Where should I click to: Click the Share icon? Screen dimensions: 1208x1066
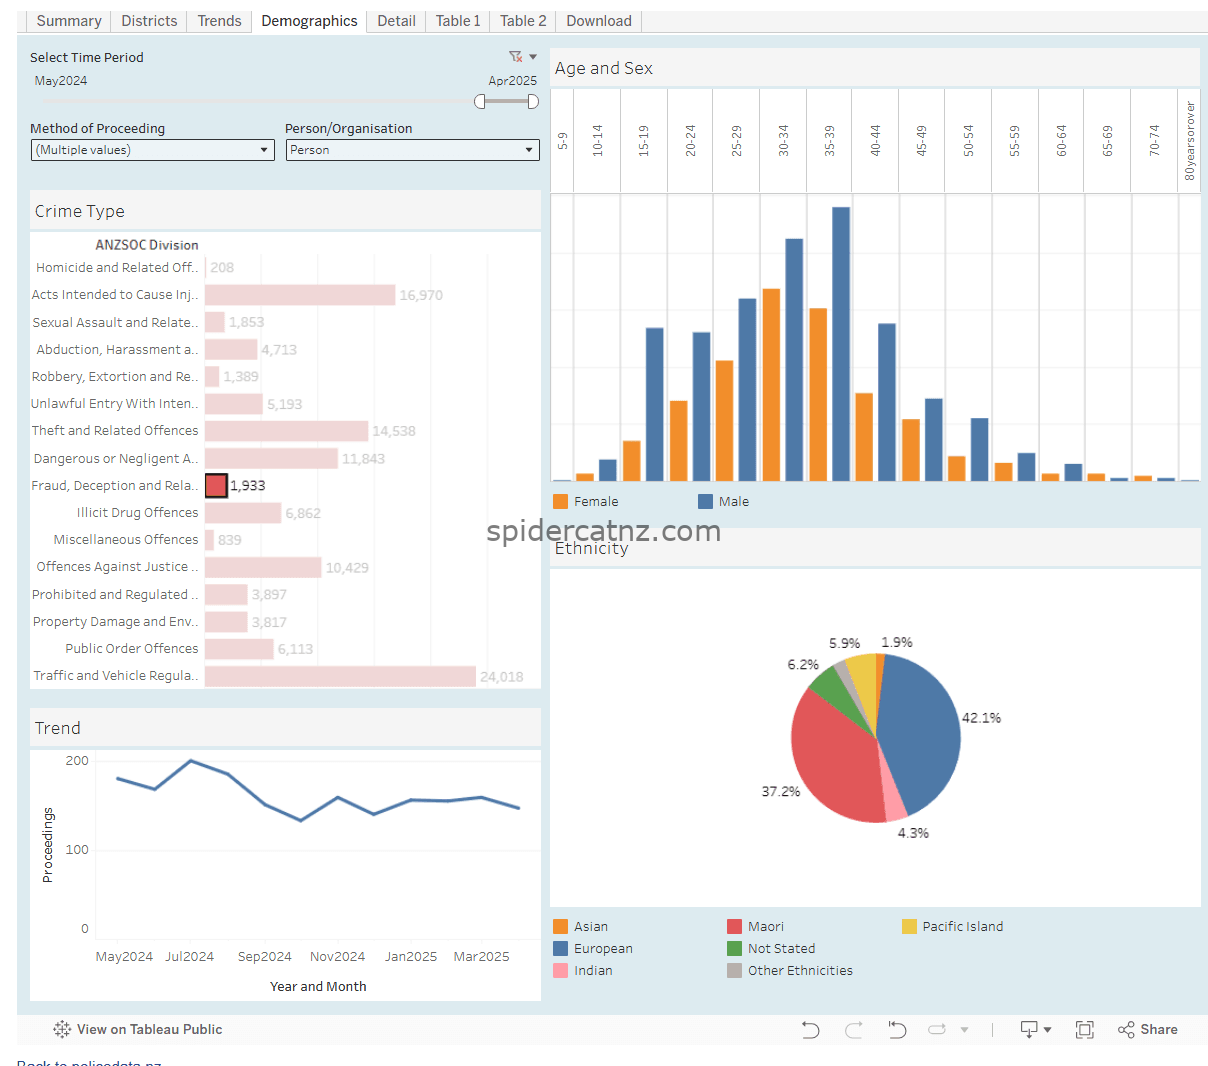1147,1030
